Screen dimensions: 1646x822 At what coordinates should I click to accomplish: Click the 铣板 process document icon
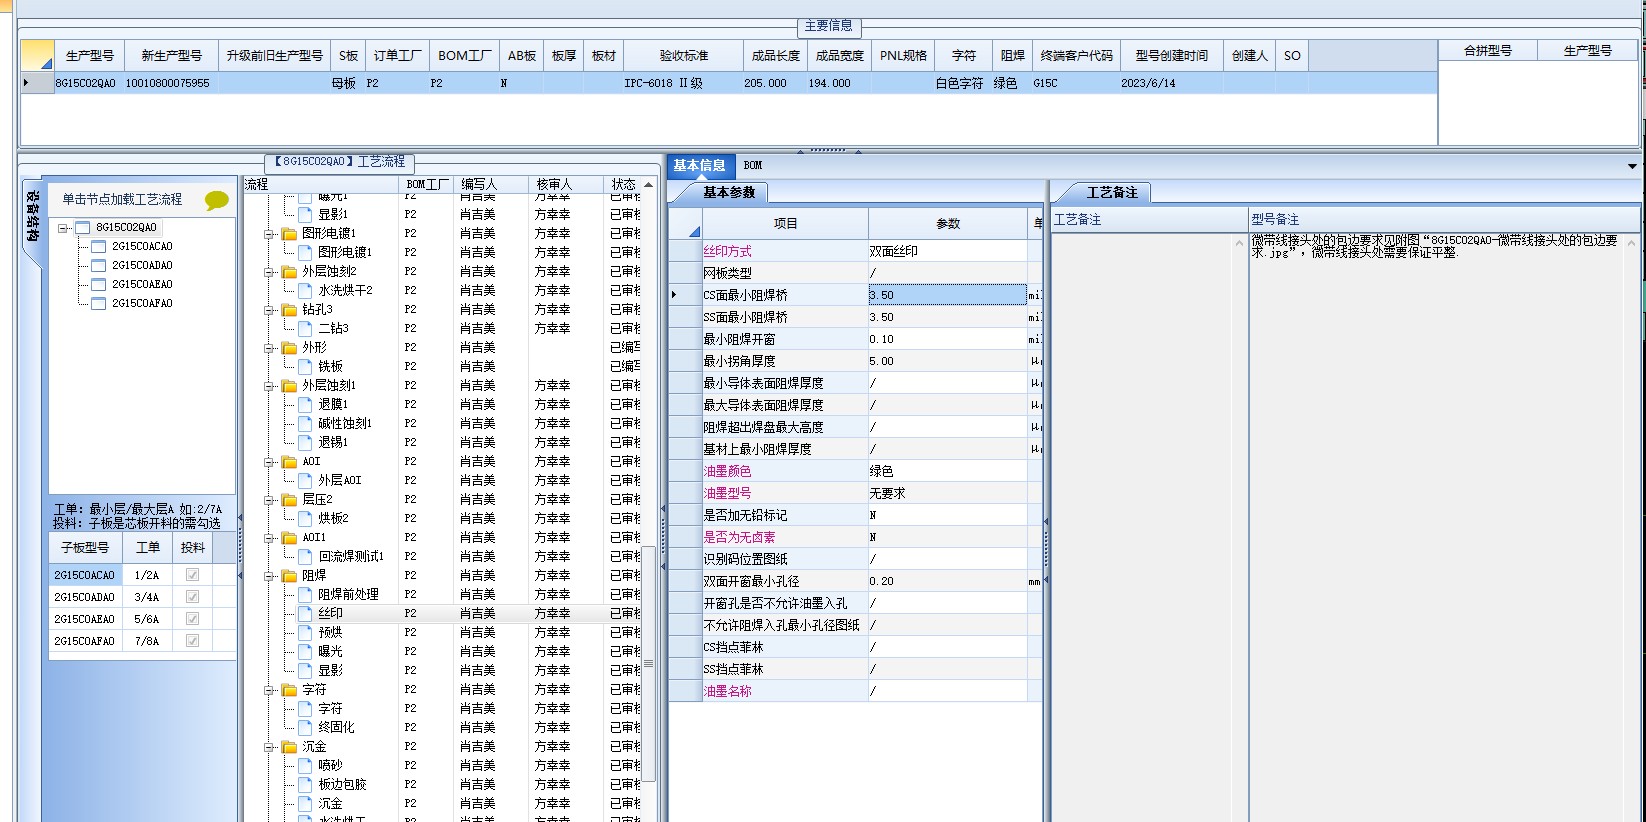click(306, 367)
